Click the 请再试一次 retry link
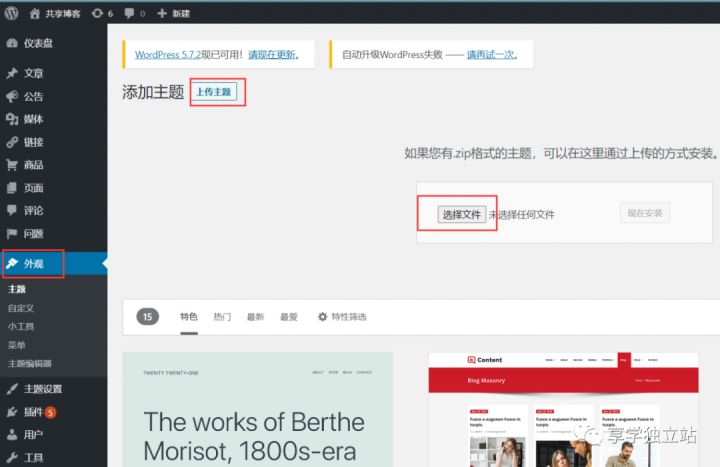Screen dimensions: 720x467 coord(492,55)
